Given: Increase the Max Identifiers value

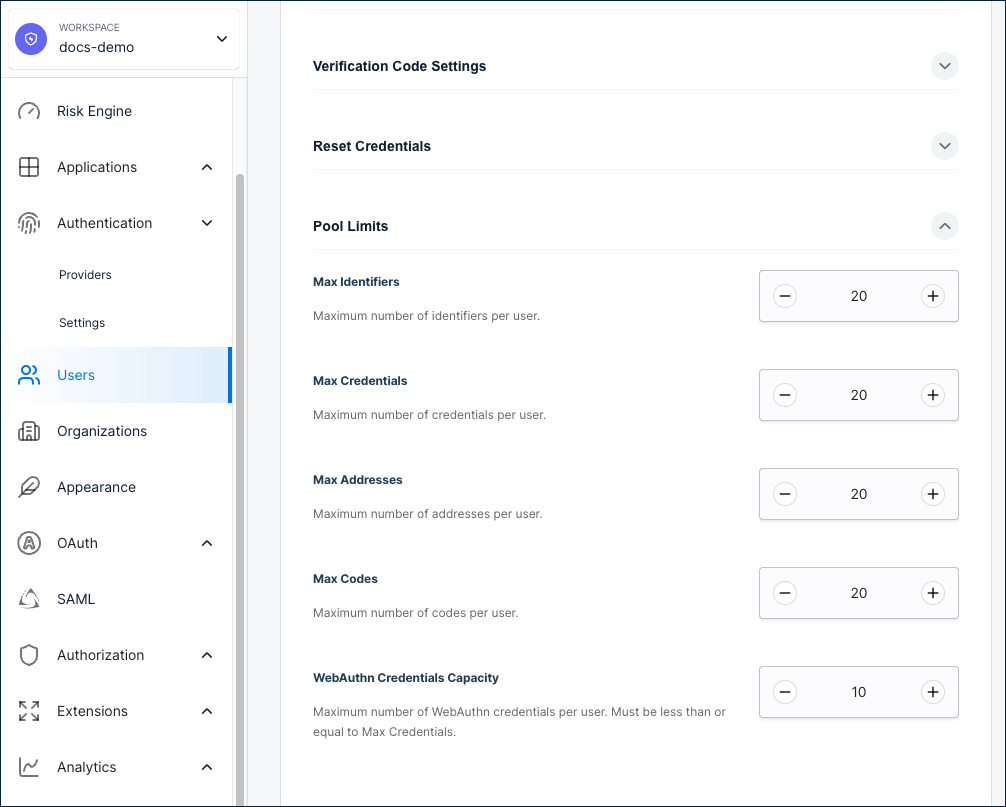Looking at the screenshot, I should [x=932, y=296].
